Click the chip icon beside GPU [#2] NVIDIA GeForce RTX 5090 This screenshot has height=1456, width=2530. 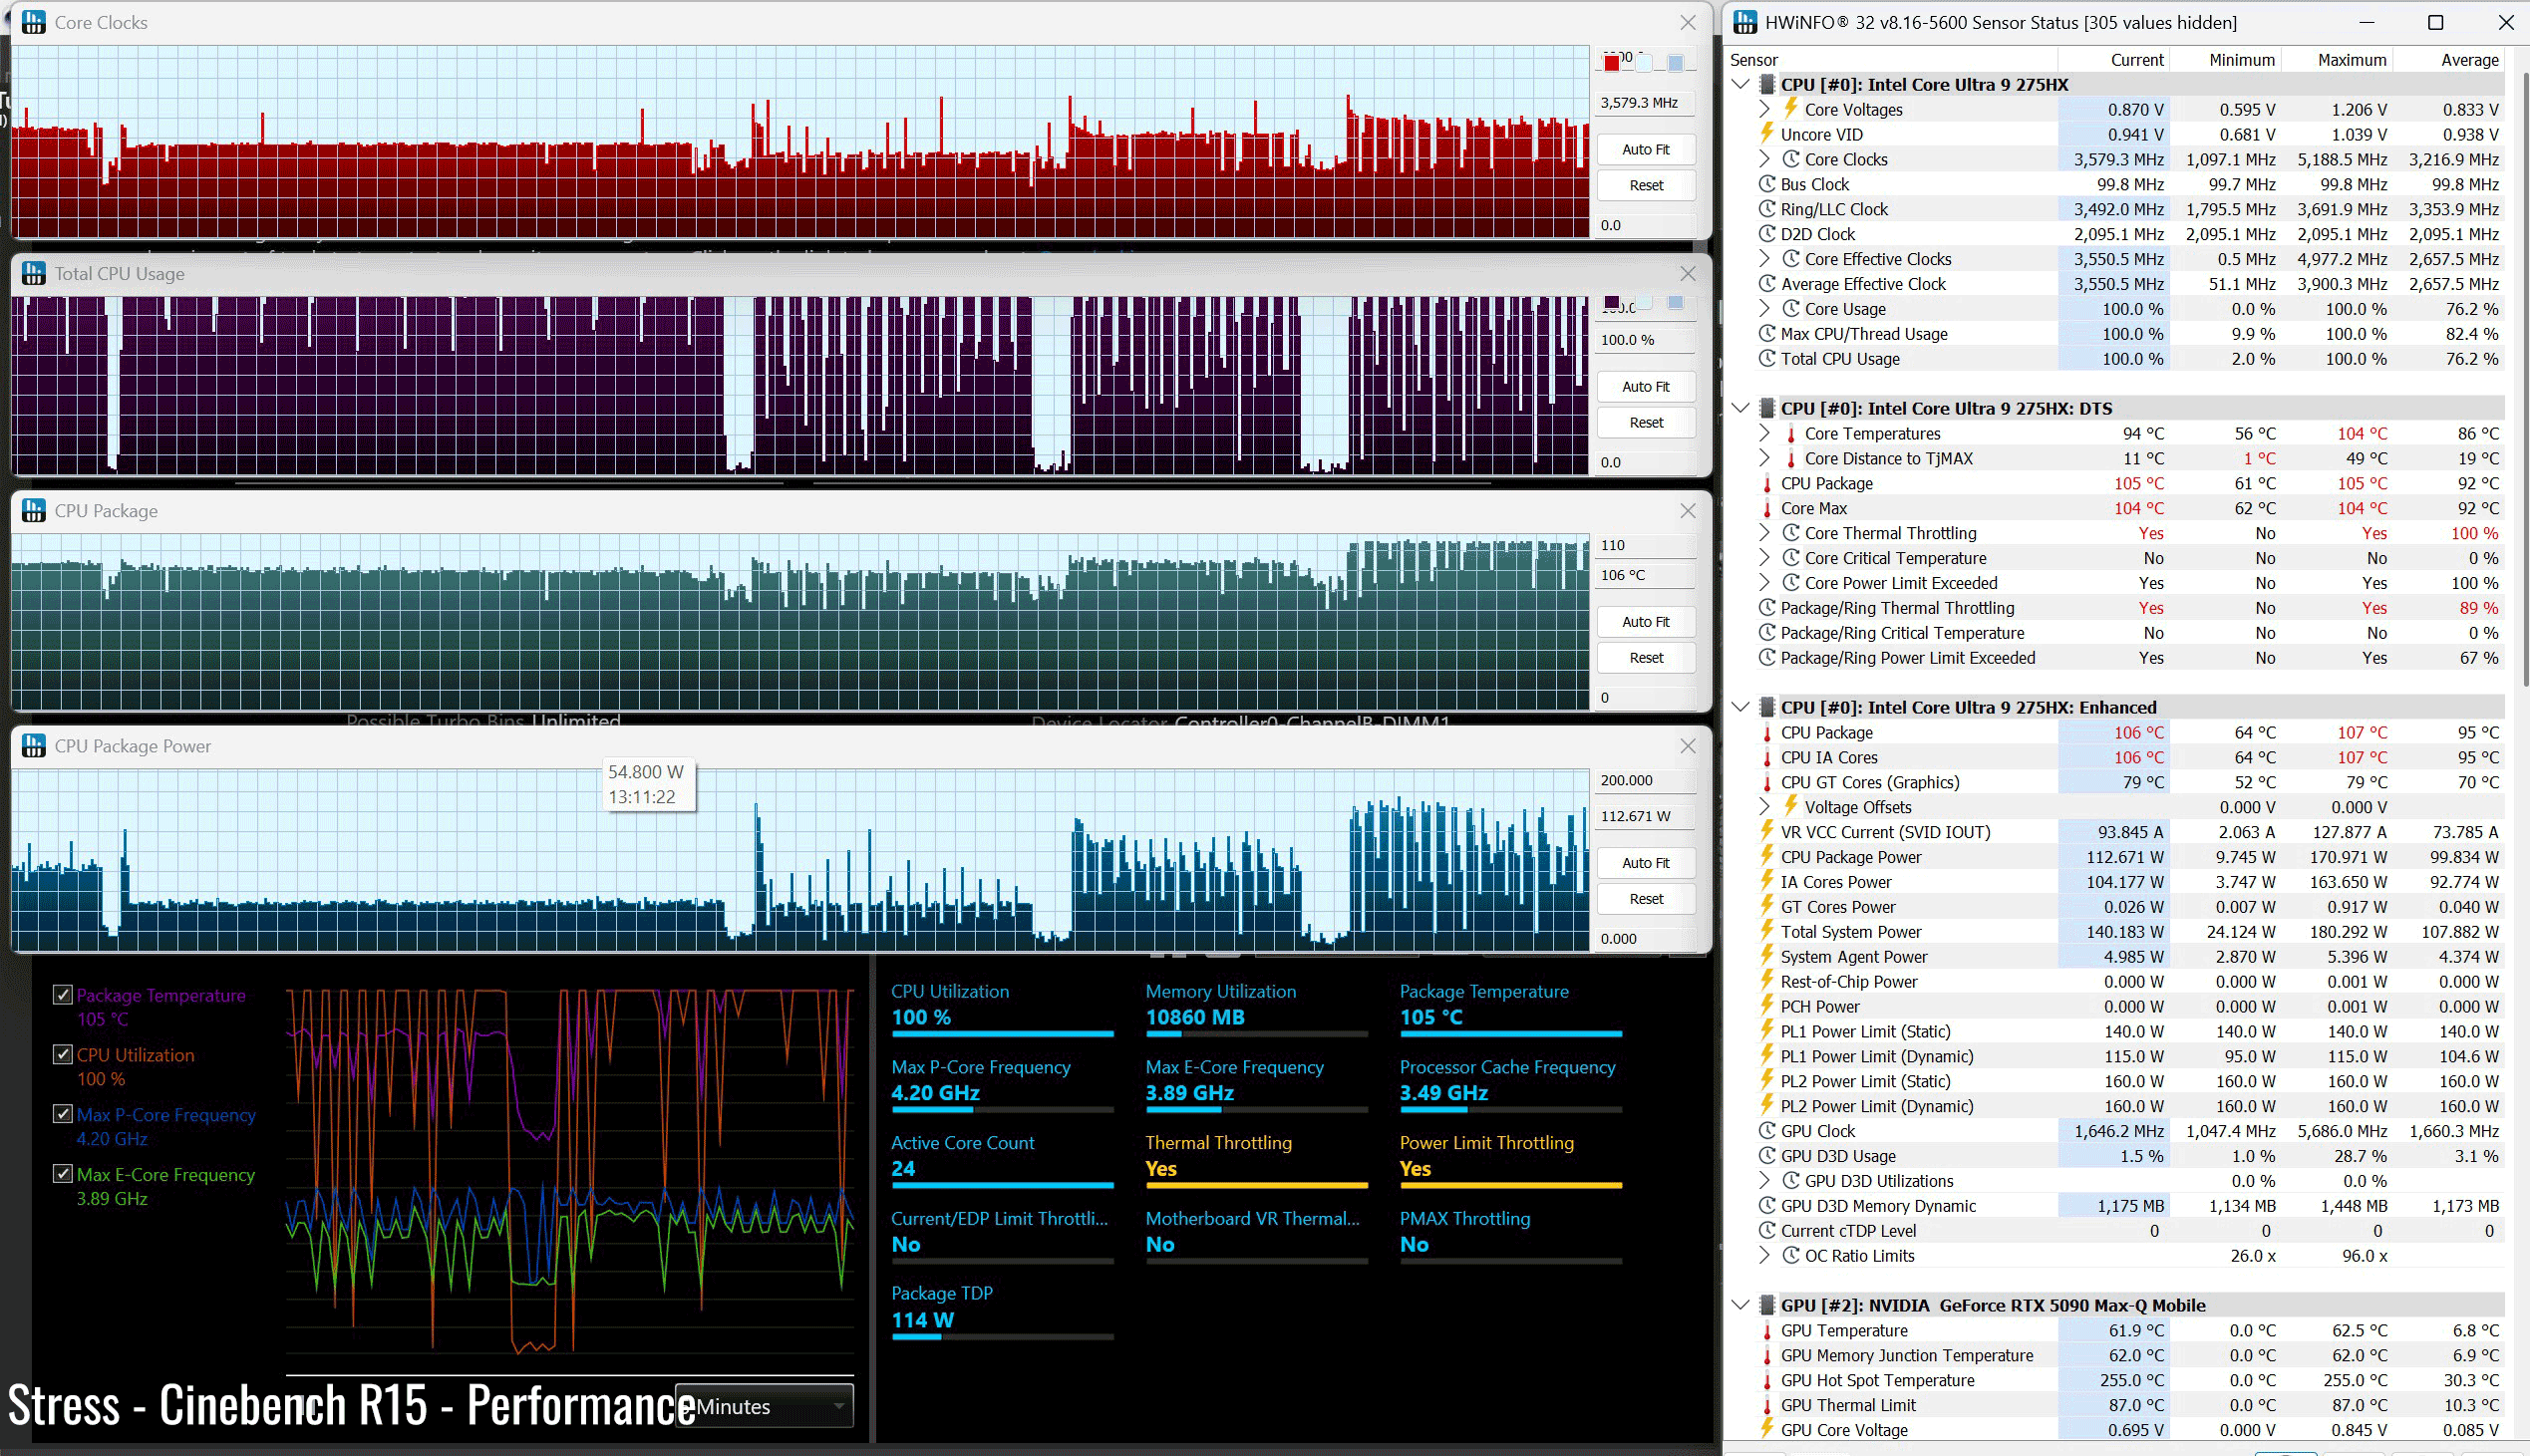point(1767,1305)
